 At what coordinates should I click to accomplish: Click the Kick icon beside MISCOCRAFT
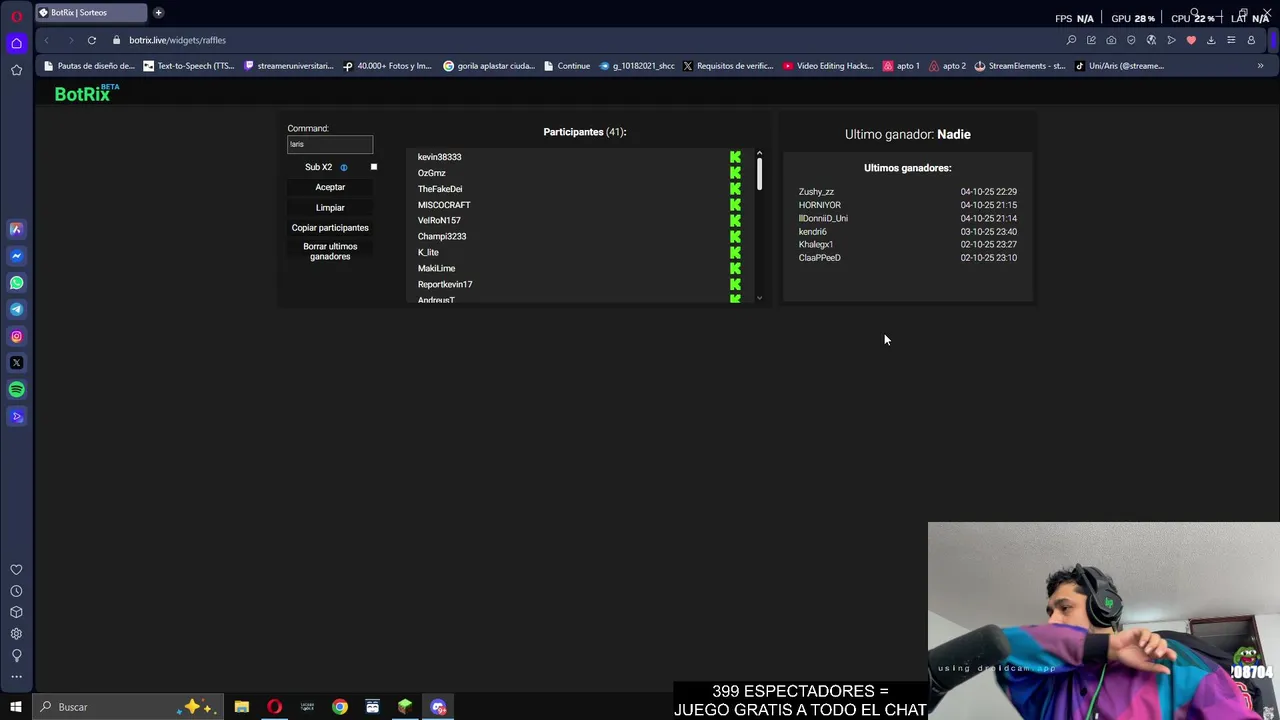(x=735, y=205)
